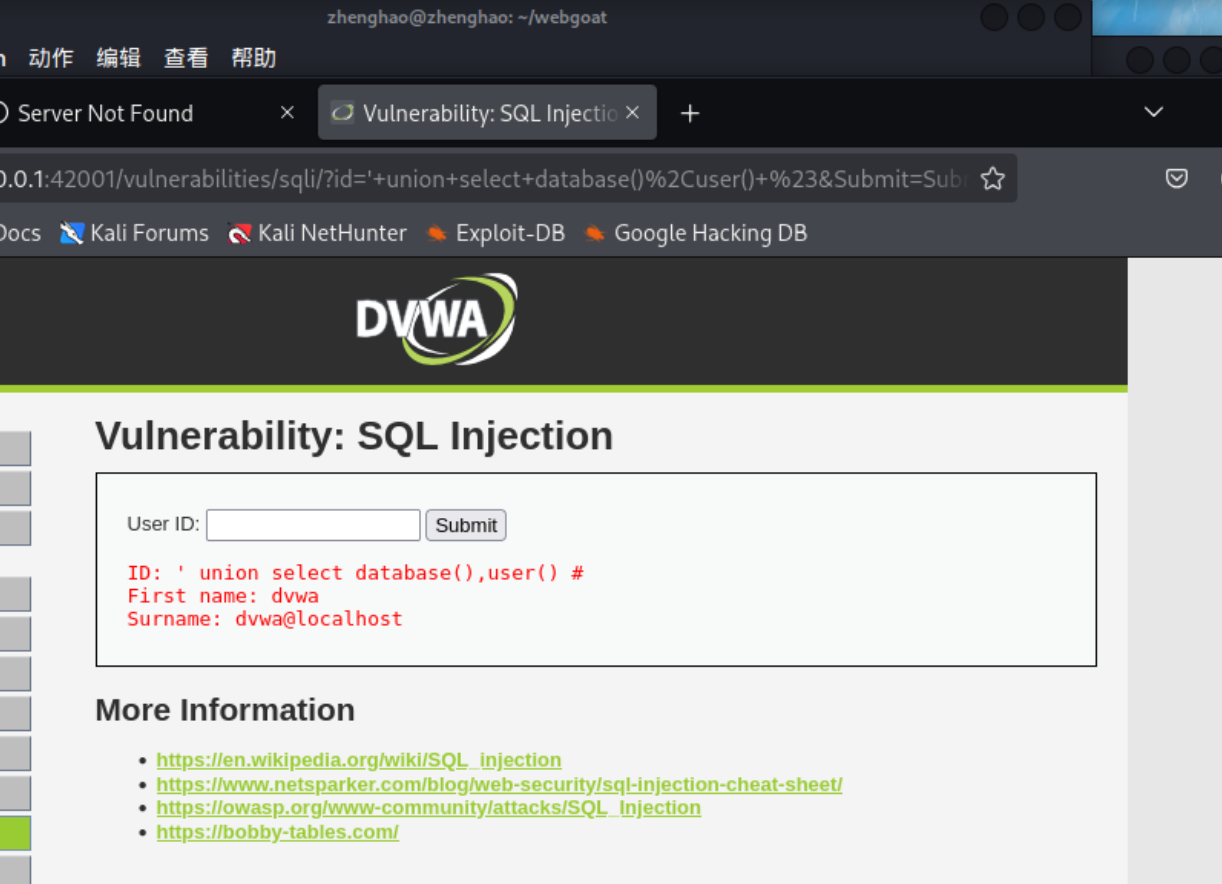Select the highlighted green sidebar menu item
This screenshot has width=1222, height=884.
[15, 833]
